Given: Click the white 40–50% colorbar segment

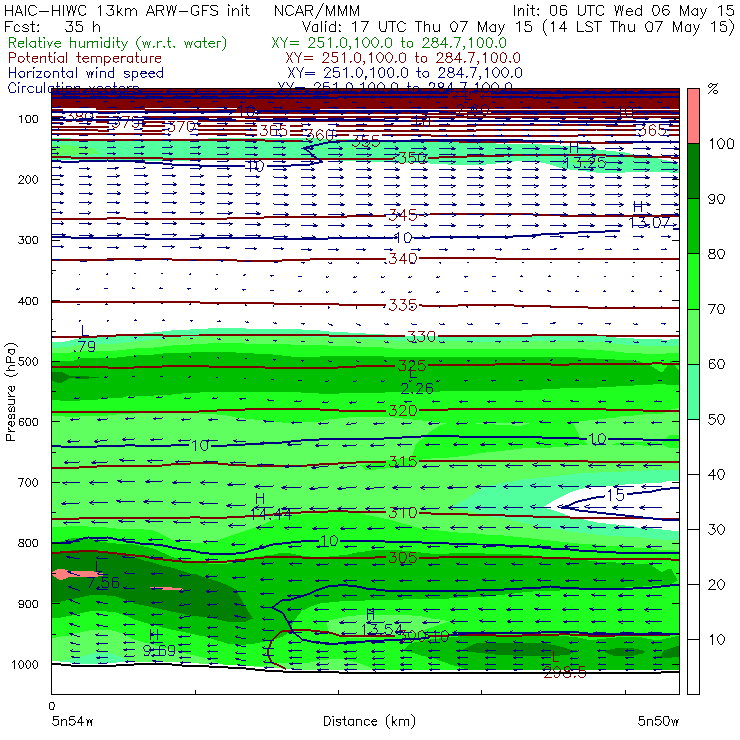Looking at the screenshot, I should point(693,446).
